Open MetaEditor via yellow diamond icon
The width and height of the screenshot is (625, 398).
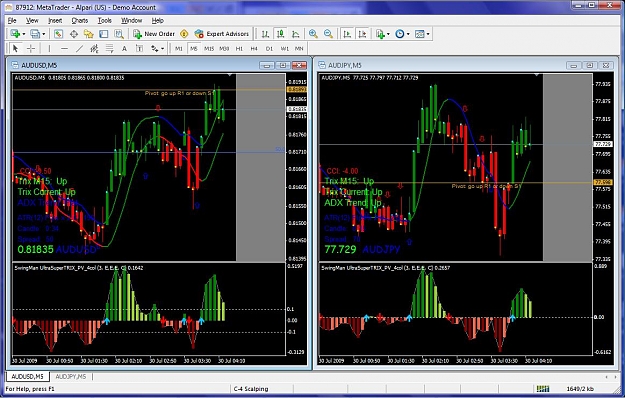pyautogui.click(x=184, y=34)
